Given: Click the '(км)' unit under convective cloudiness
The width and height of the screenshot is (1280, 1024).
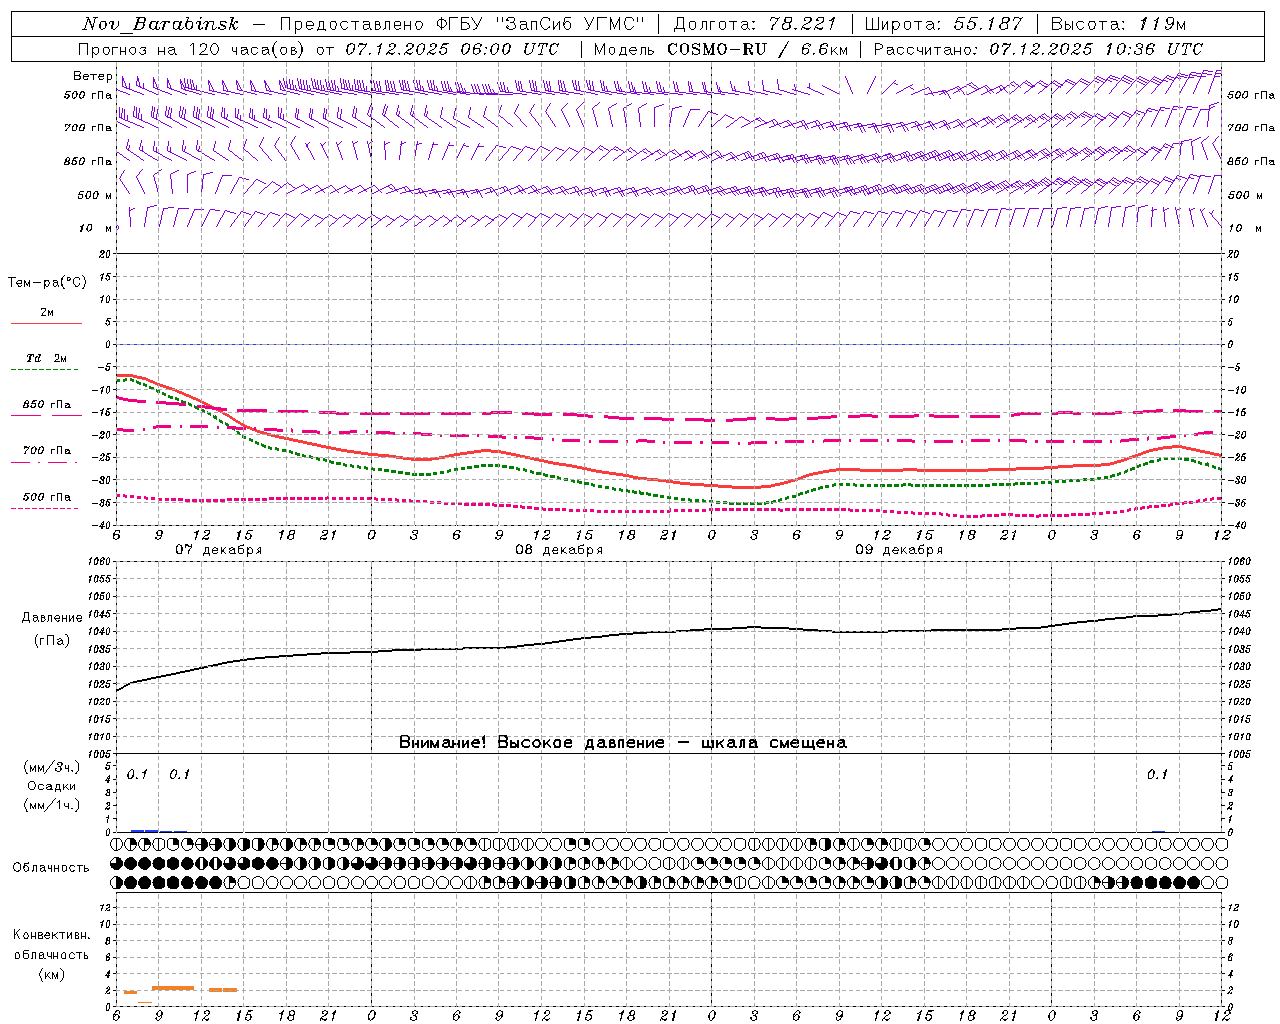Looking at the screenshot, I should click(51, 974).
